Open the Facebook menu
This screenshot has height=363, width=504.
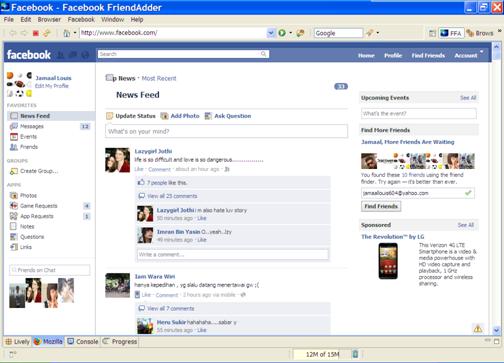pyautogui.click(x=81, y=20)
